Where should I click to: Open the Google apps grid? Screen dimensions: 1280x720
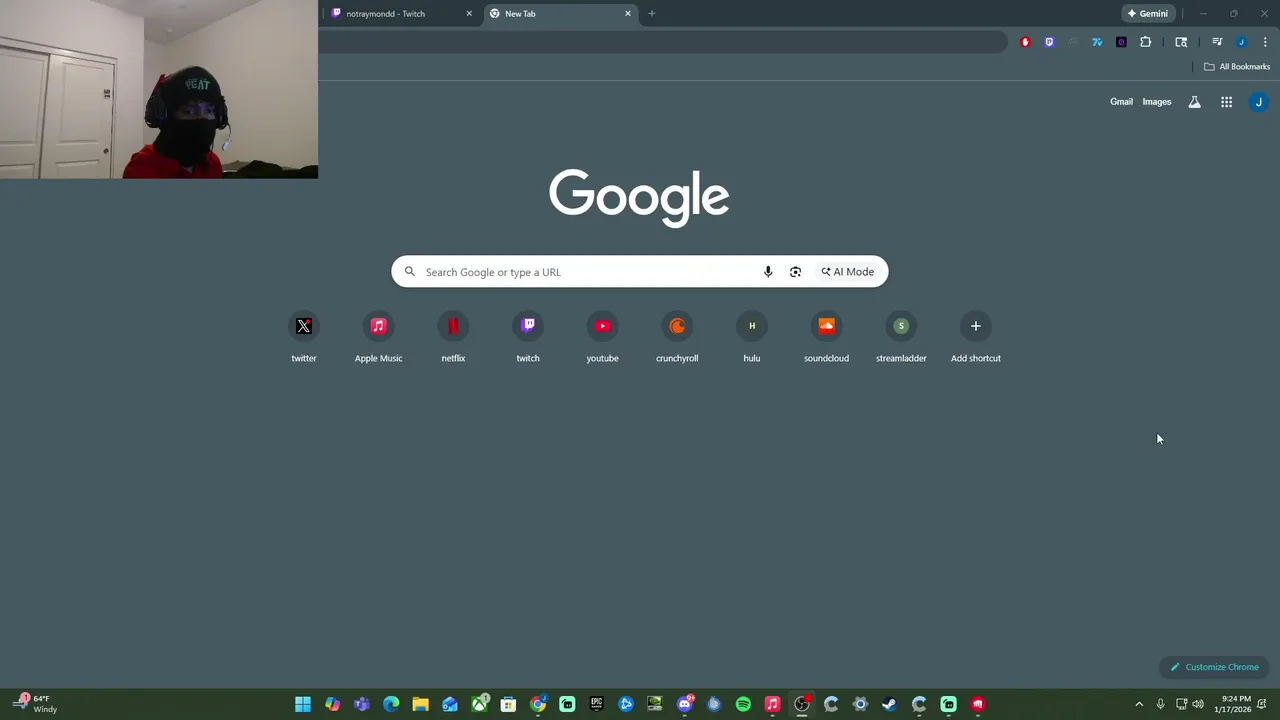(1226, 102)
